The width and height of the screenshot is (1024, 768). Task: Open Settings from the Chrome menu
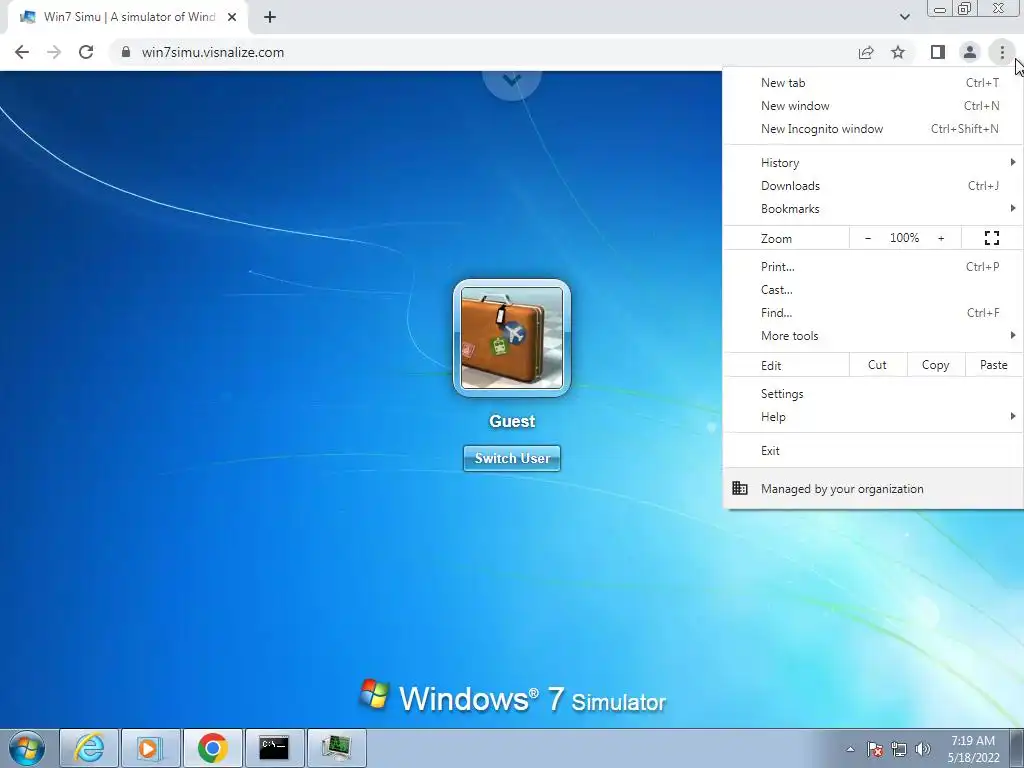click(873, 394)
